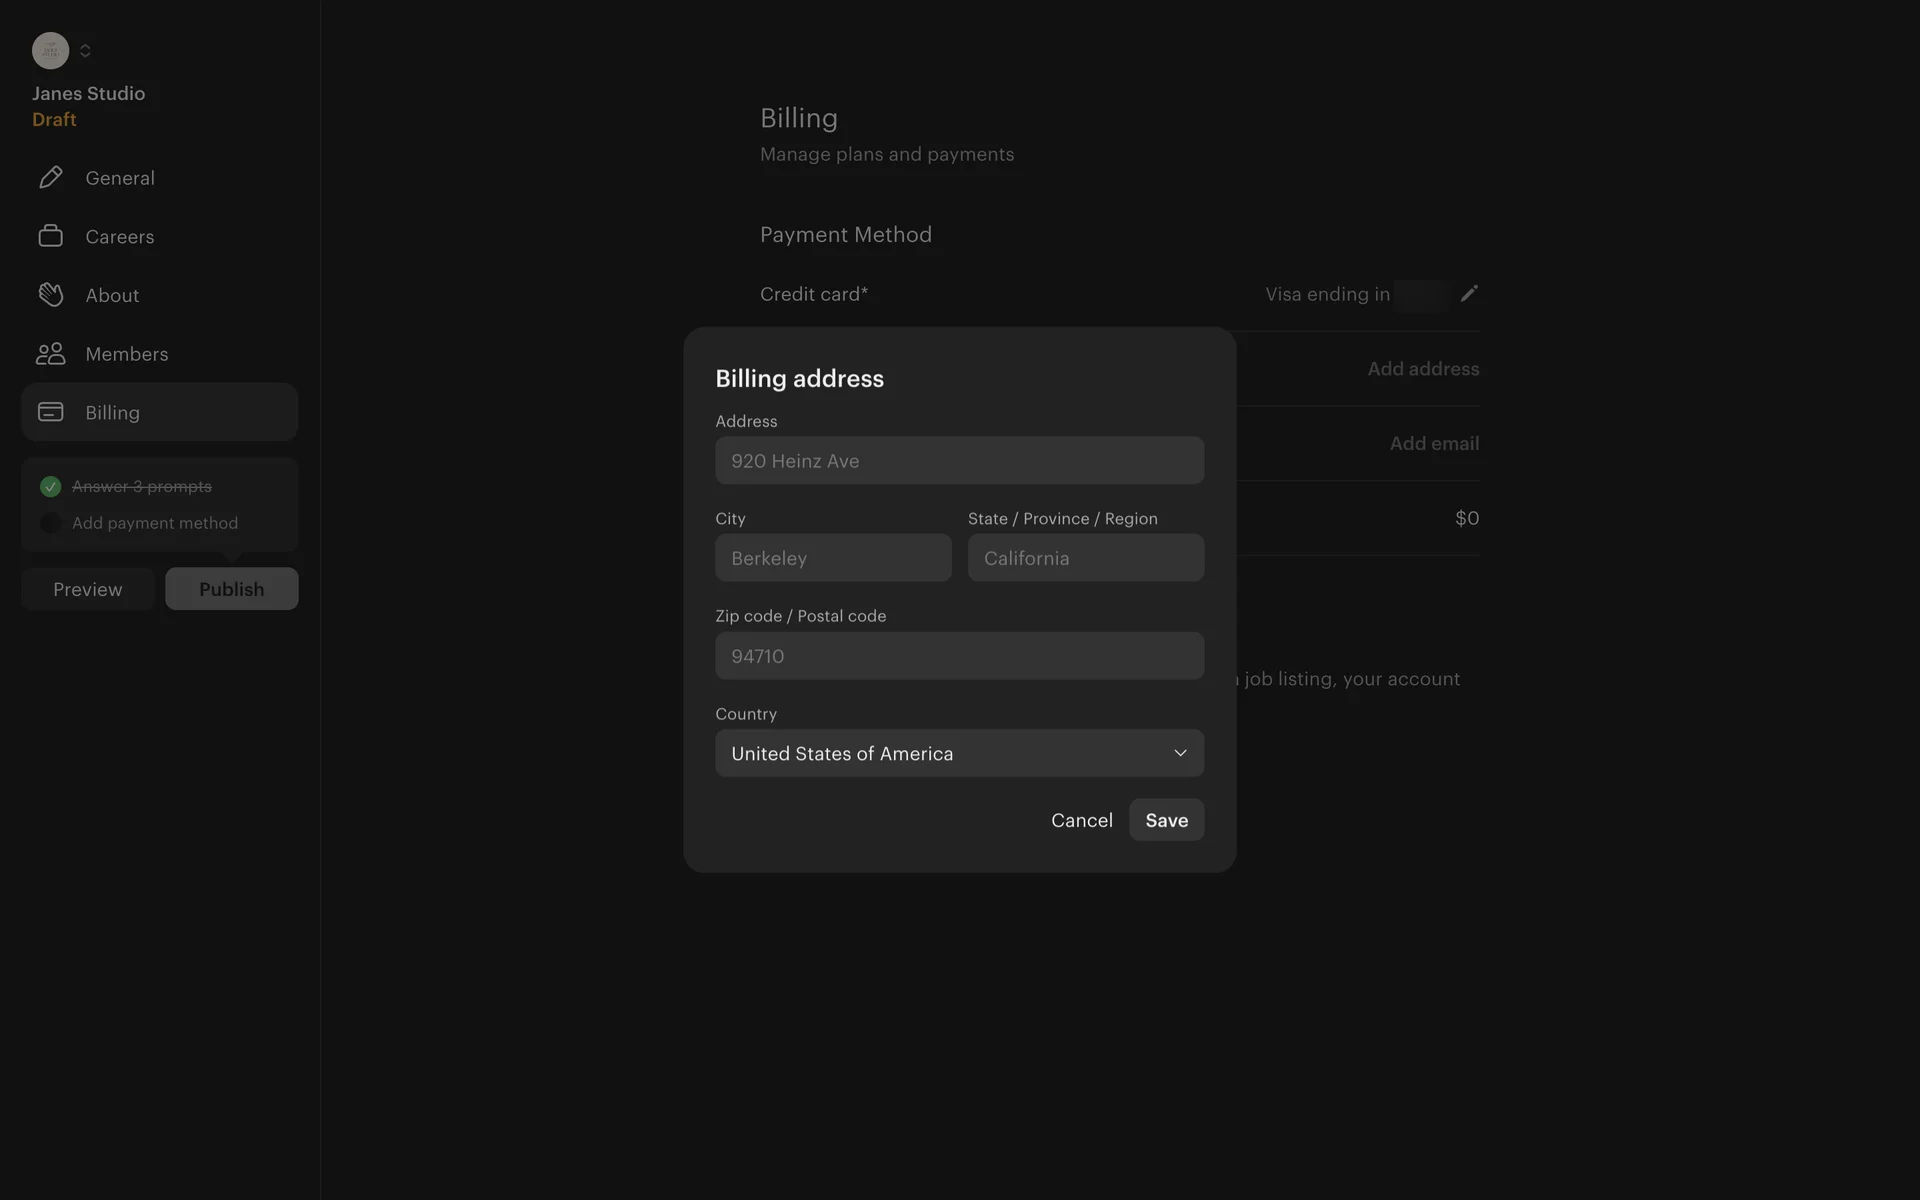
Task: Open the Country dropdown
Action: click(x=958, y=753)
